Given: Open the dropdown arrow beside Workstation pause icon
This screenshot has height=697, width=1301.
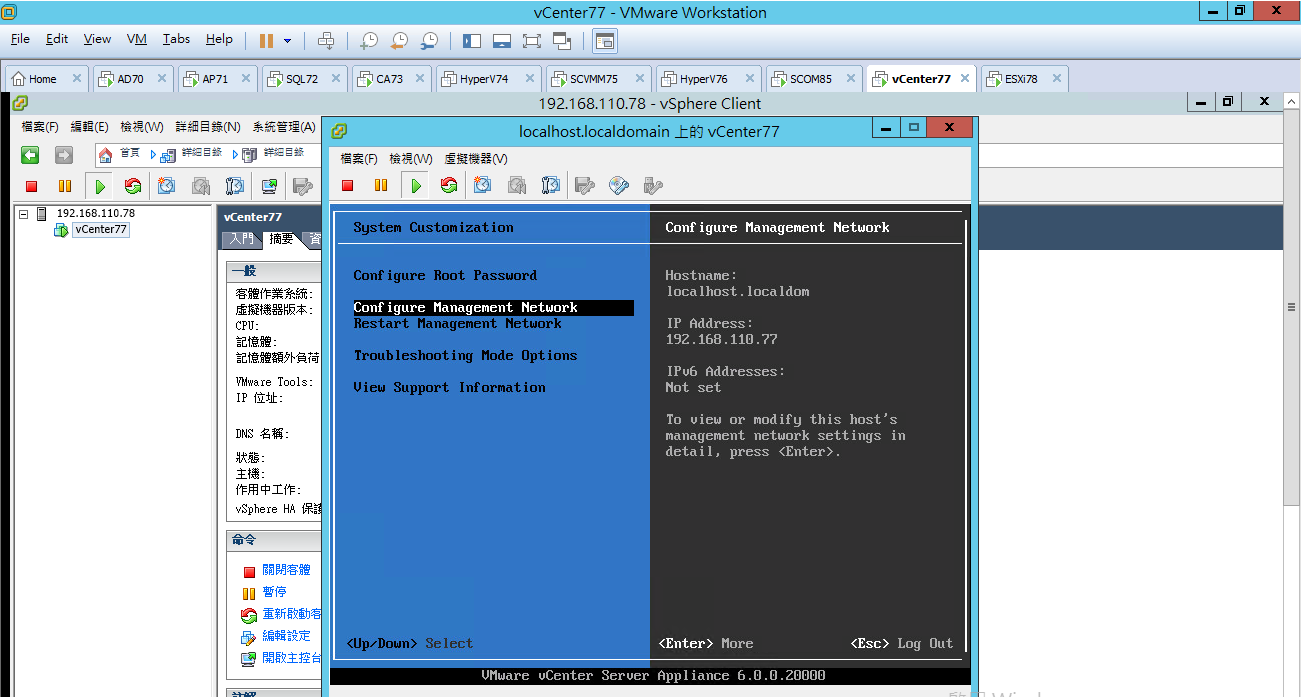Looking at the screenshot, I should tap(288, 41).
